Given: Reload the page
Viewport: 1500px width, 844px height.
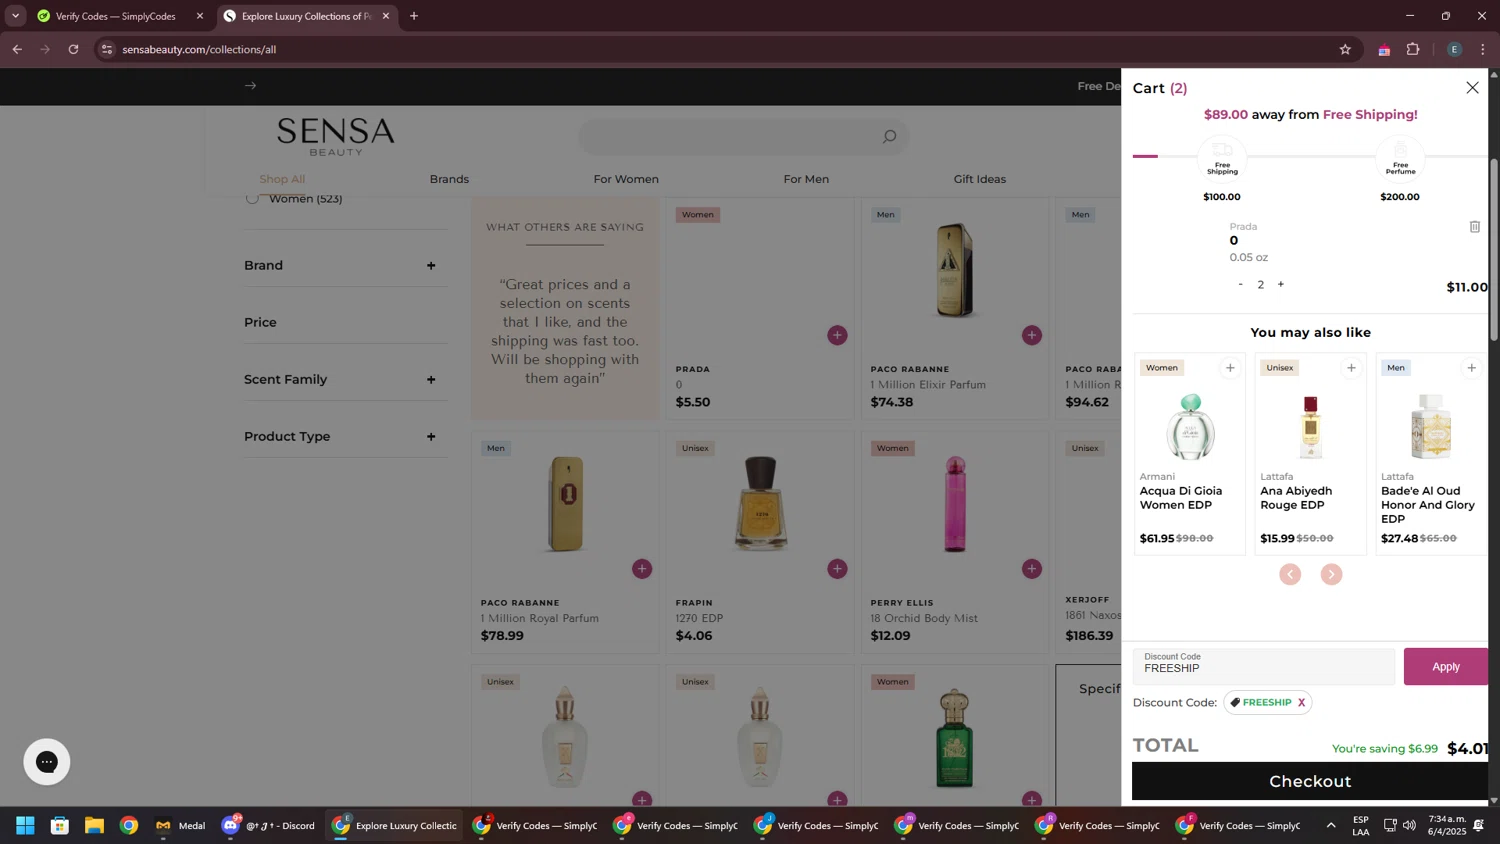Looking at the screenshot, I should pos(73,49).
